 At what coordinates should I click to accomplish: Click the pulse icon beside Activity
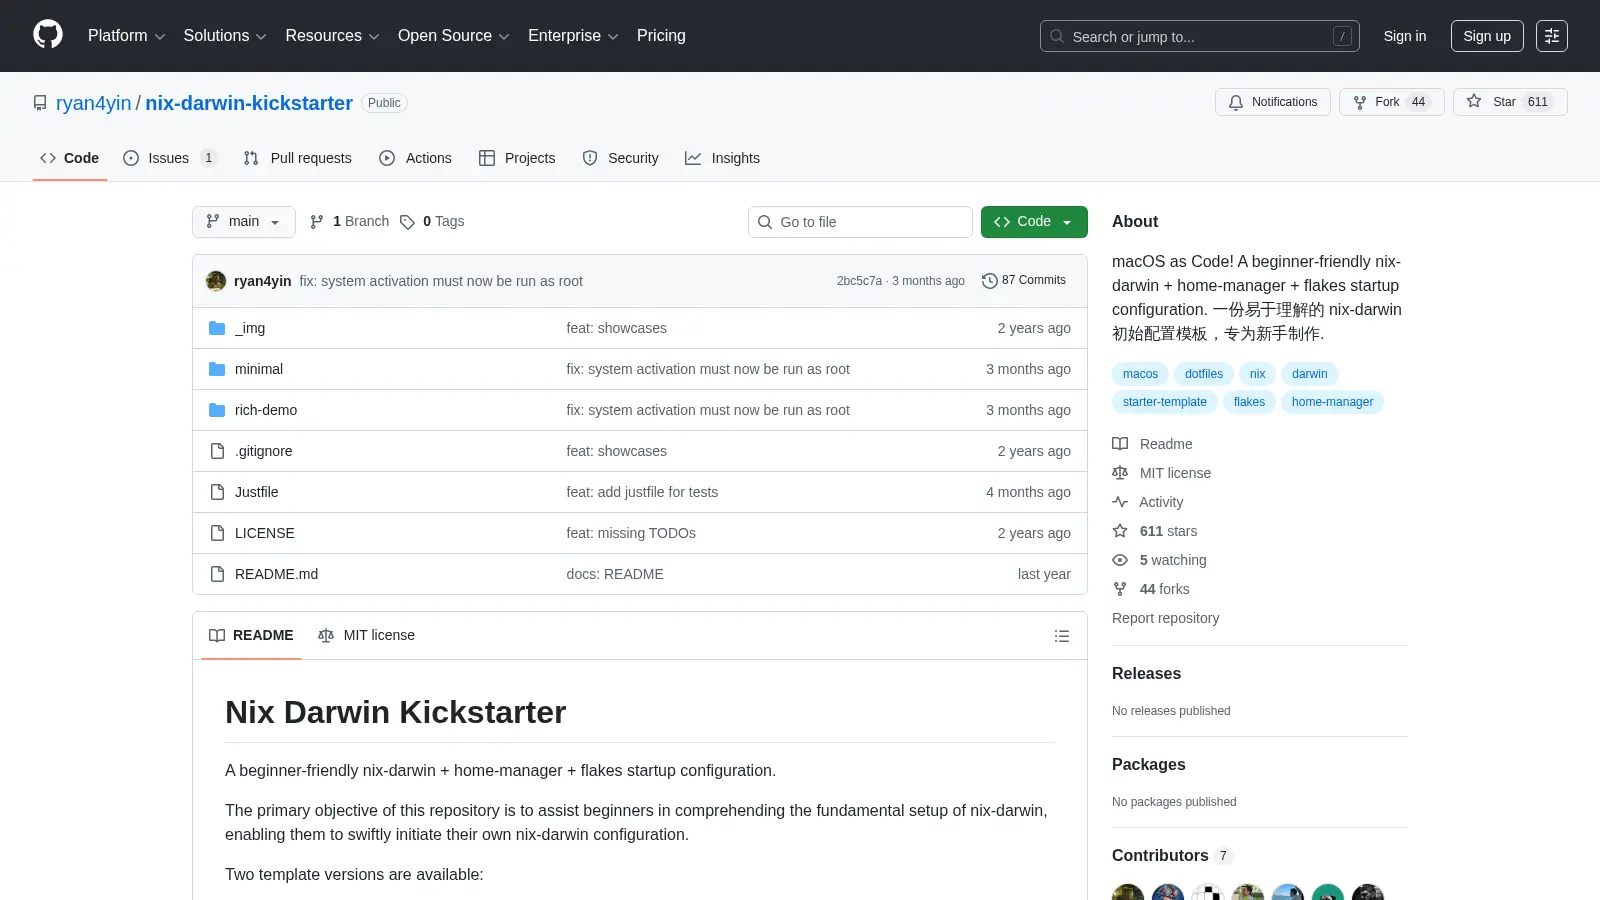(x=1120, y=502)
